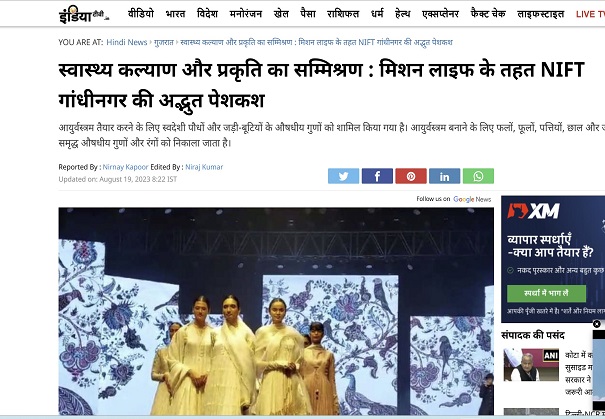Open ANI news thumbnail in संपादक की पसंद
The width and height of the screenshot is (605, 419).
531,365
